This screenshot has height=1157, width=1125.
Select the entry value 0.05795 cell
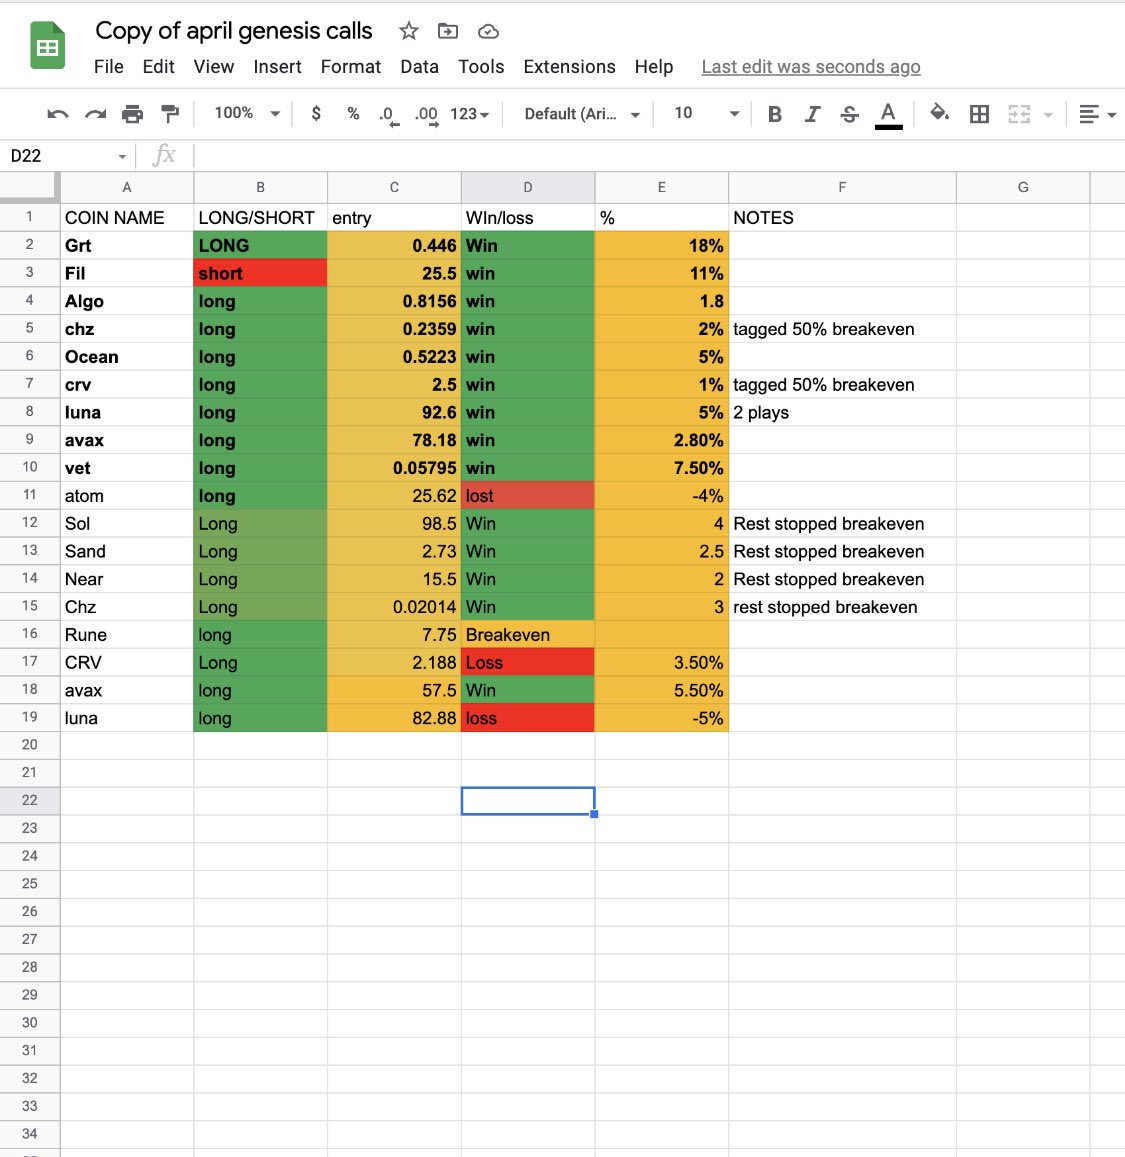pyautogui.click(x=394, y=468)
